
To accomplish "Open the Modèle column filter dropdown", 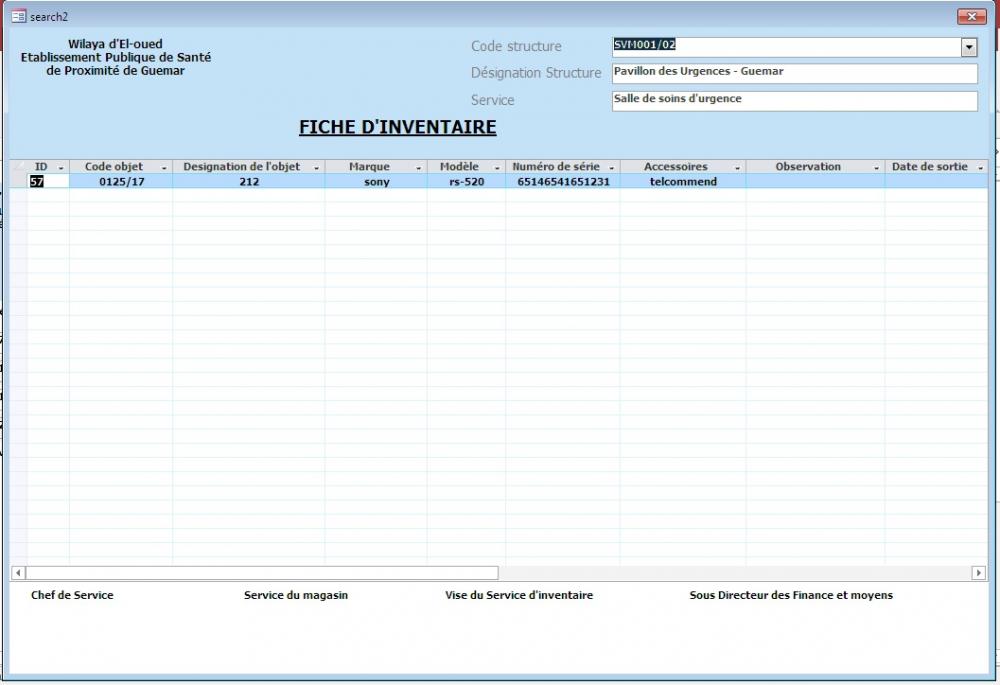I will [497, 167].
